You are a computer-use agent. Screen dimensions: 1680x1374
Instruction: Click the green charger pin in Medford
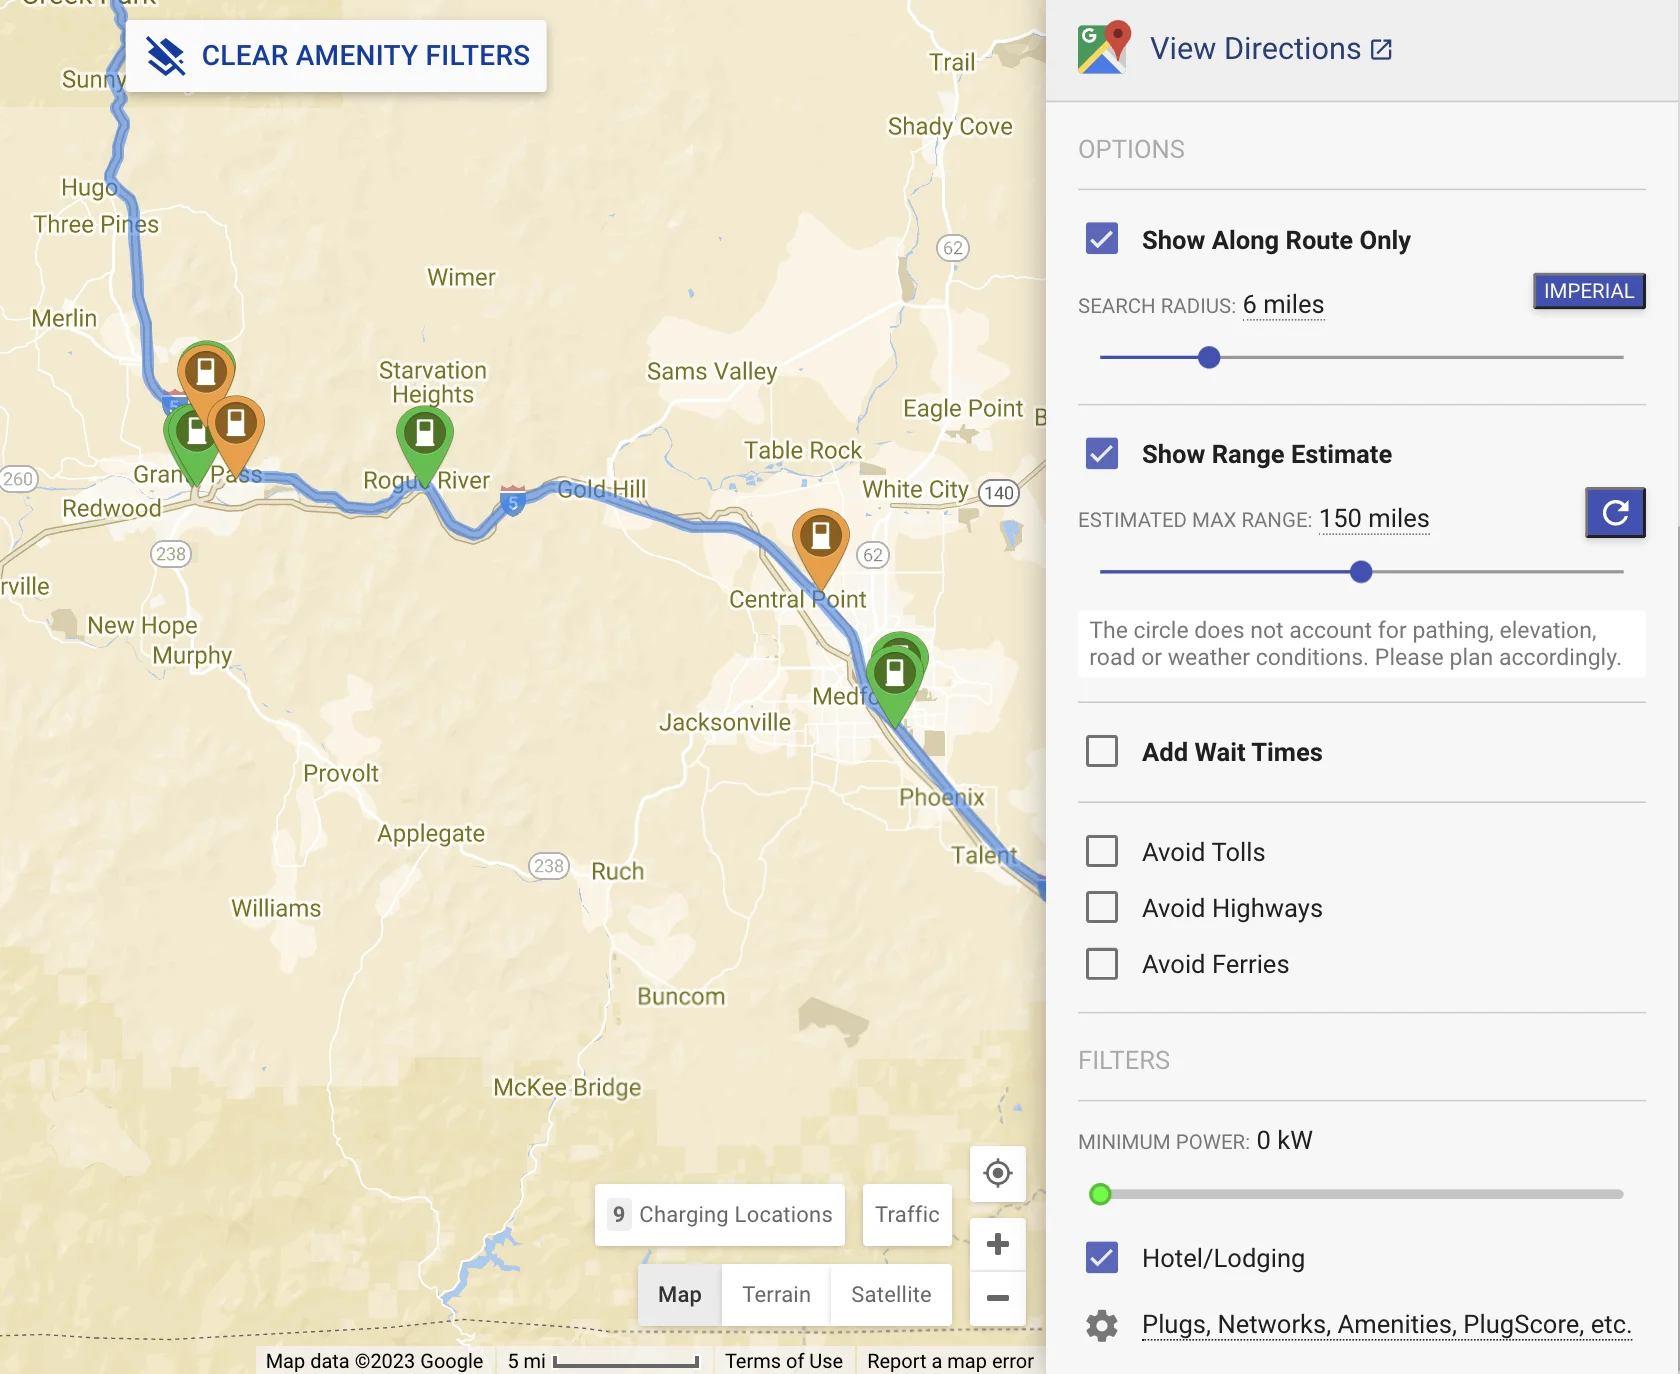(x=895, y=674)
